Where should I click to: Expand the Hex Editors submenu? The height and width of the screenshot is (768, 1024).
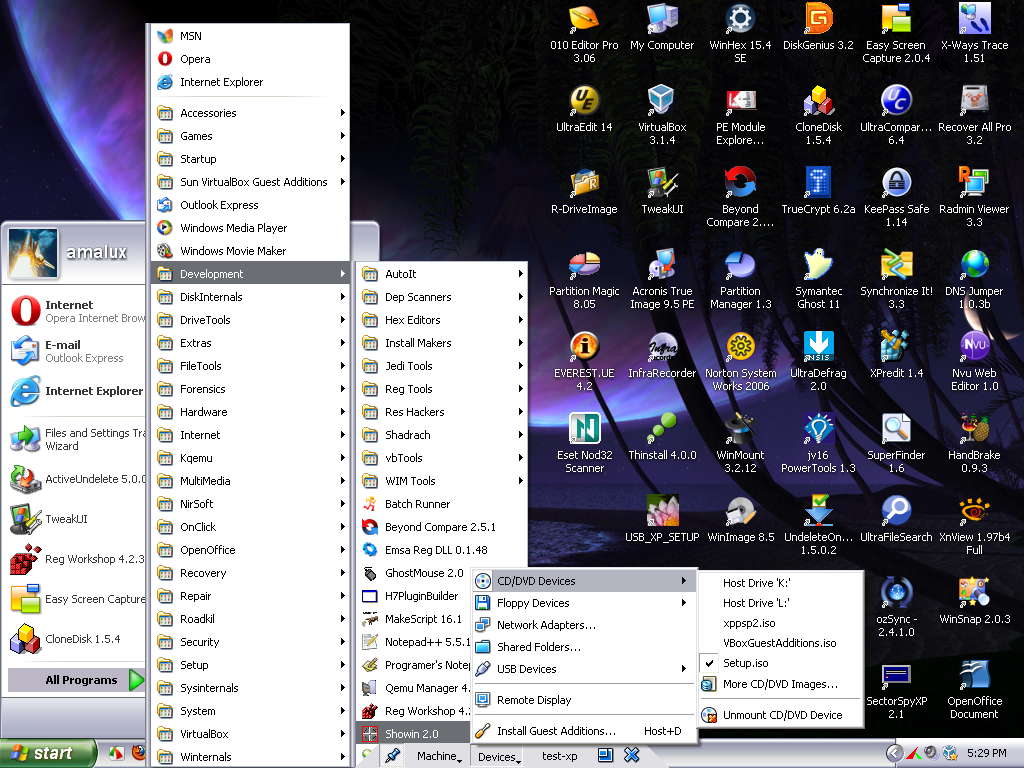tap(441, 320)
